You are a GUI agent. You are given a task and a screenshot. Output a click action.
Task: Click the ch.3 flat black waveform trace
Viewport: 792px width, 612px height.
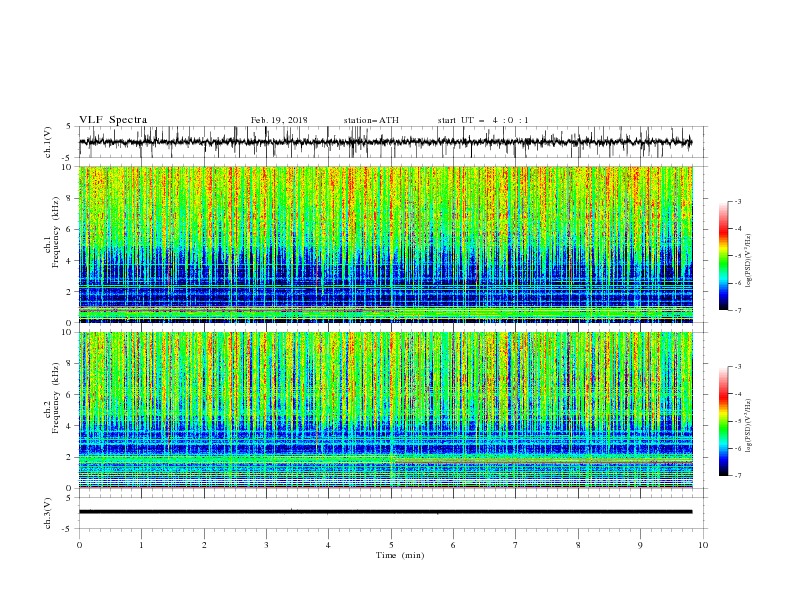pos(385,512)
